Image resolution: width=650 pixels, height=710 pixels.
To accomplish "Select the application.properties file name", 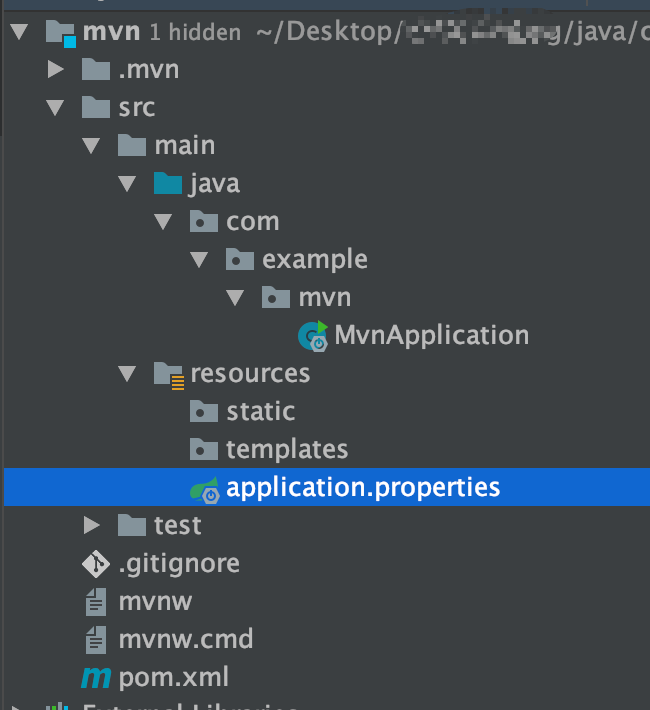I will pos(363,488).
